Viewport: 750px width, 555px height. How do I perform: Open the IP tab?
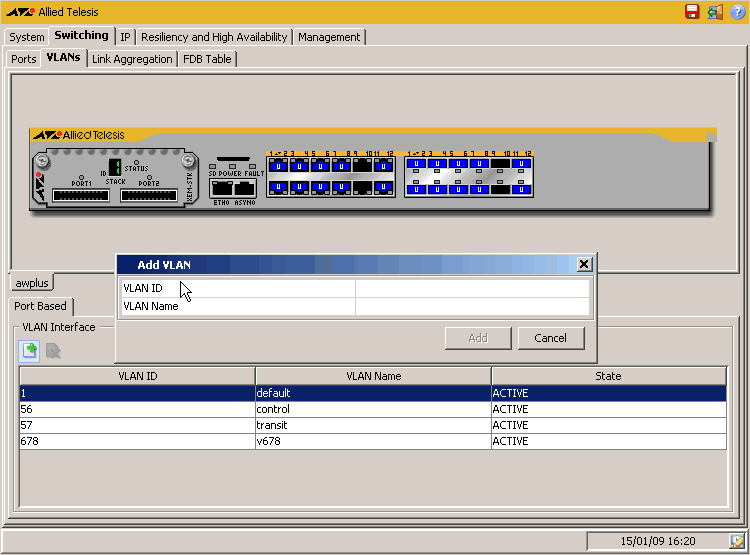[x=125, y=37]
